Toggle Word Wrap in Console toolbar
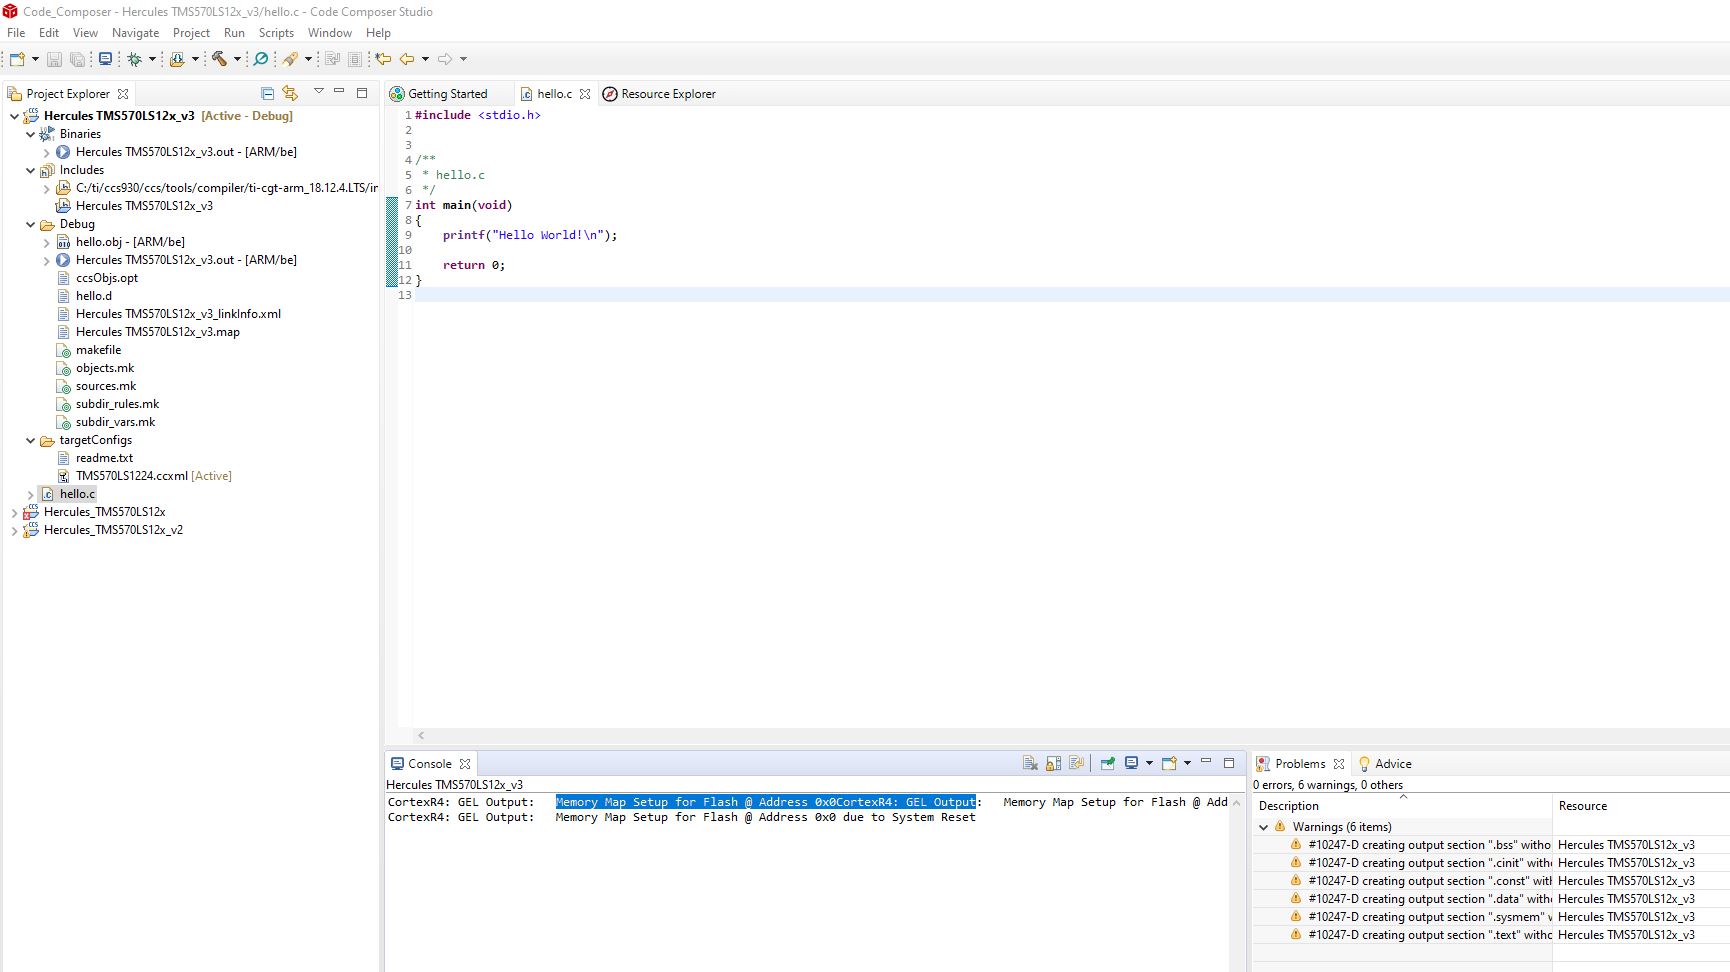This screenshot has height=972, width=1730. pos(1076,764)
